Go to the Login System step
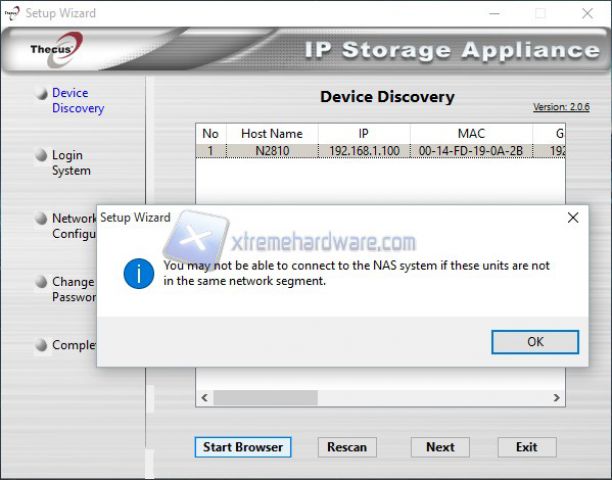Viewport: 612px width, 480px height. (x=70, y=163)
